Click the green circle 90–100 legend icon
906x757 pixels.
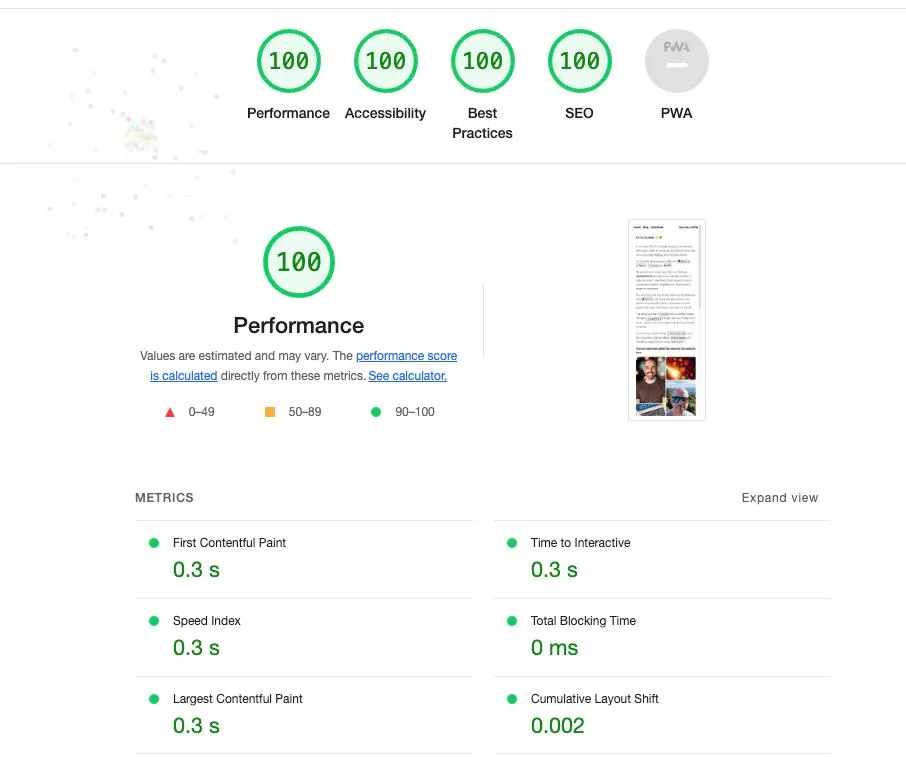376,412
